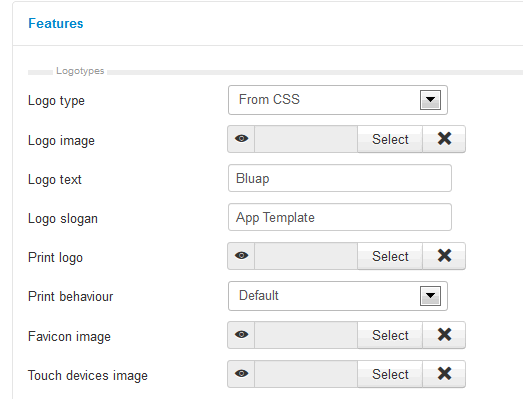Select a file for Touch devices image

tap(390, 374)
